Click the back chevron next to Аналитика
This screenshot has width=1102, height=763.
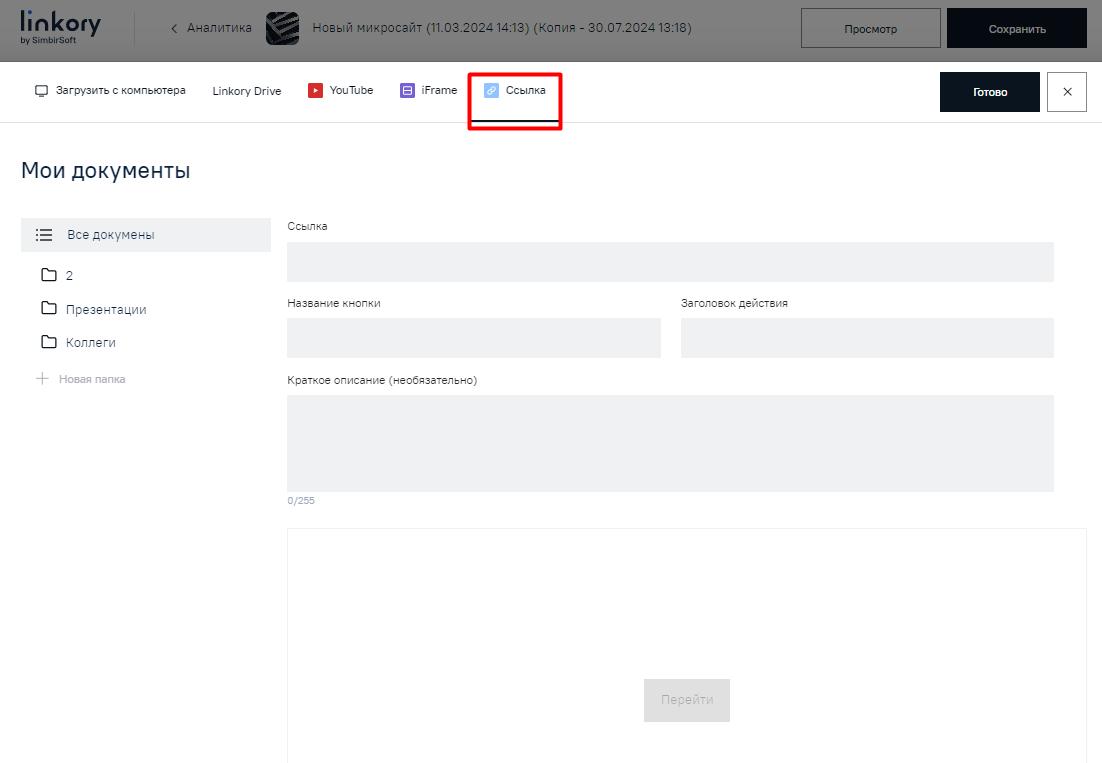coord(174,29)
